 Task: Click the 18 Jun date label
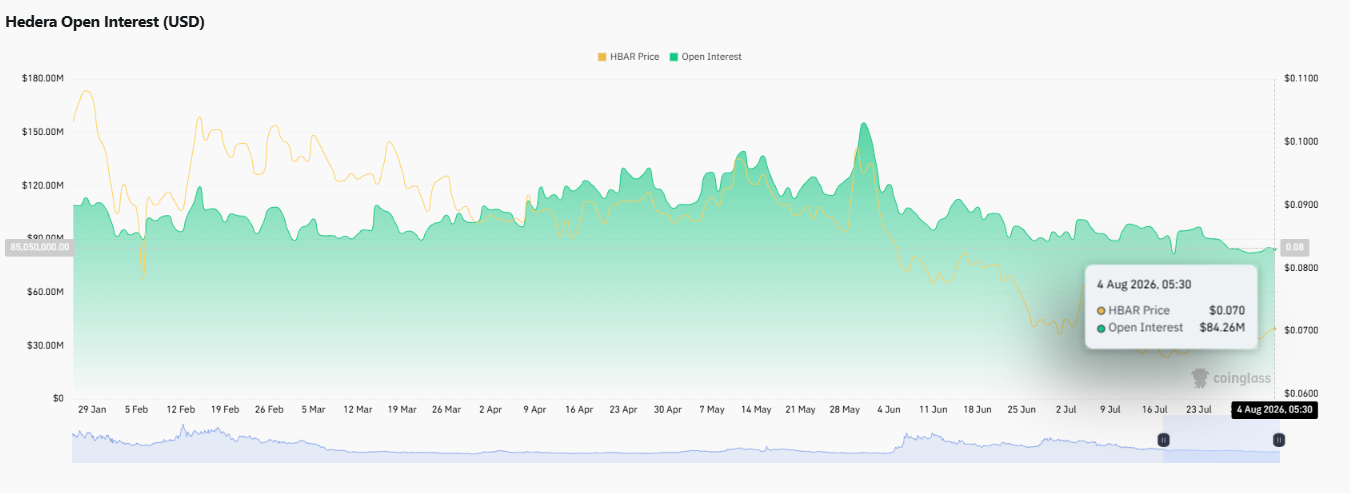coord(977,410)
